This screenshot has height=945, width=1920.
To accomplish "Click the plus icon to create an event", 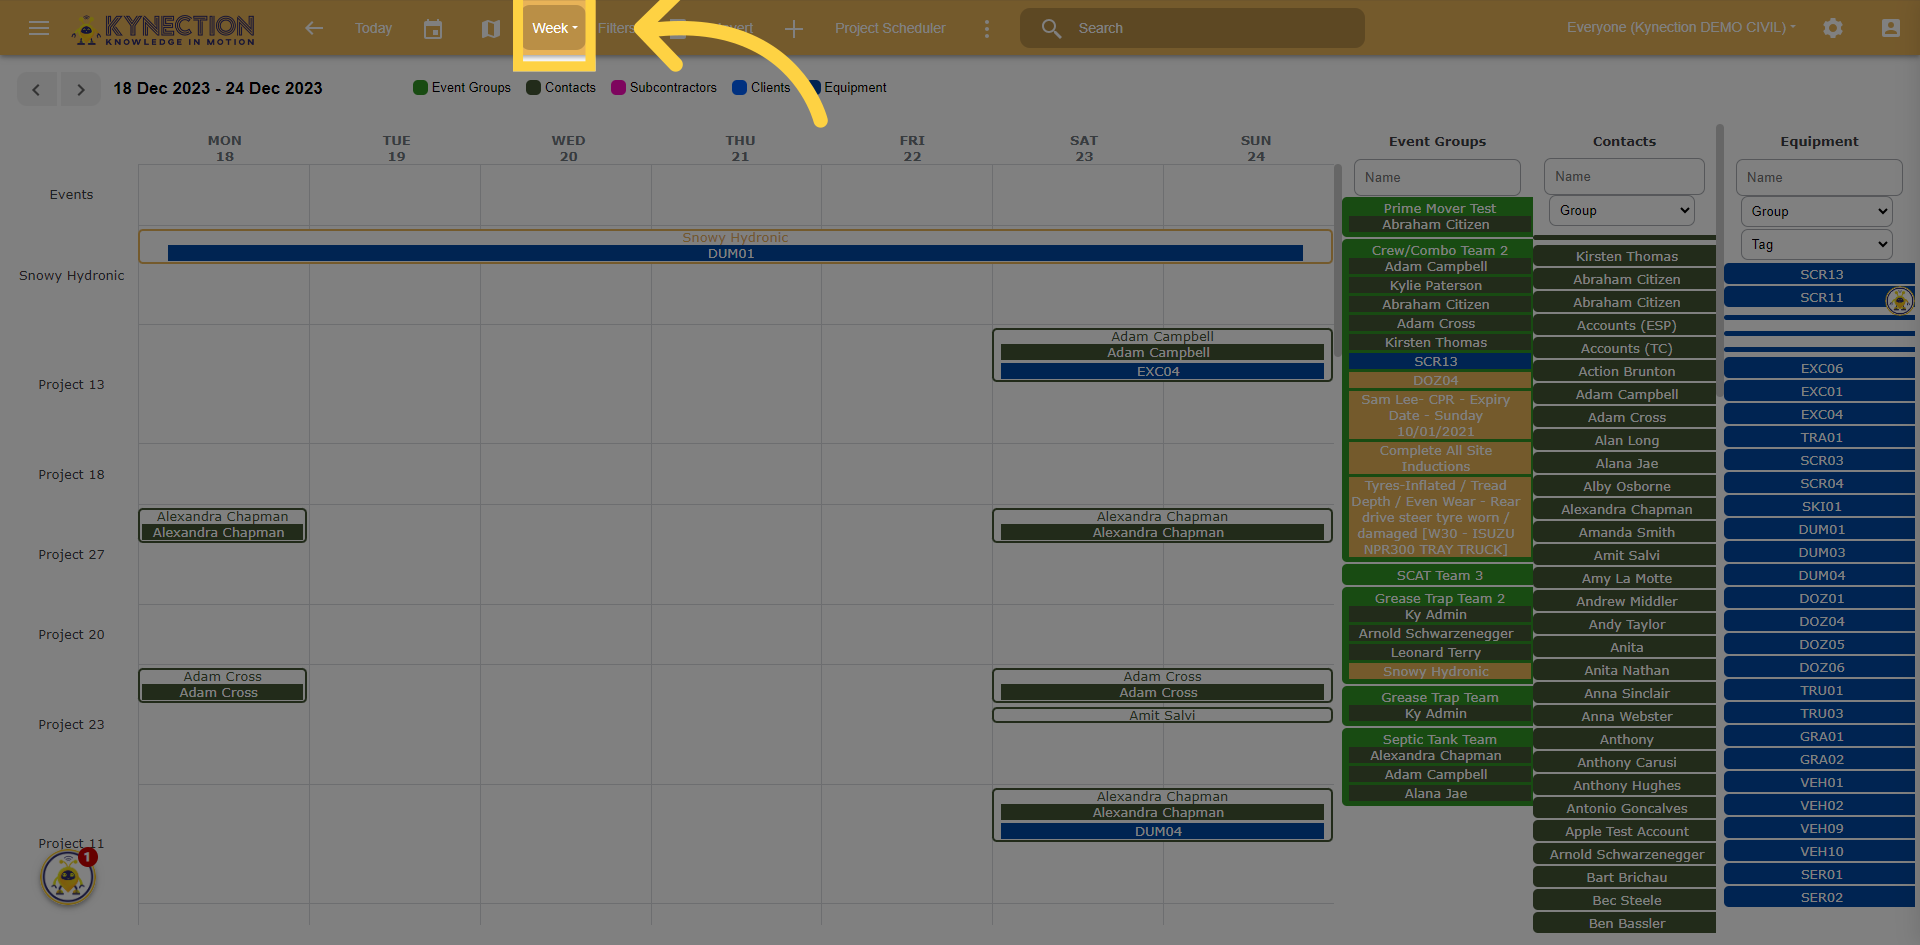I will tap(793, 28).
